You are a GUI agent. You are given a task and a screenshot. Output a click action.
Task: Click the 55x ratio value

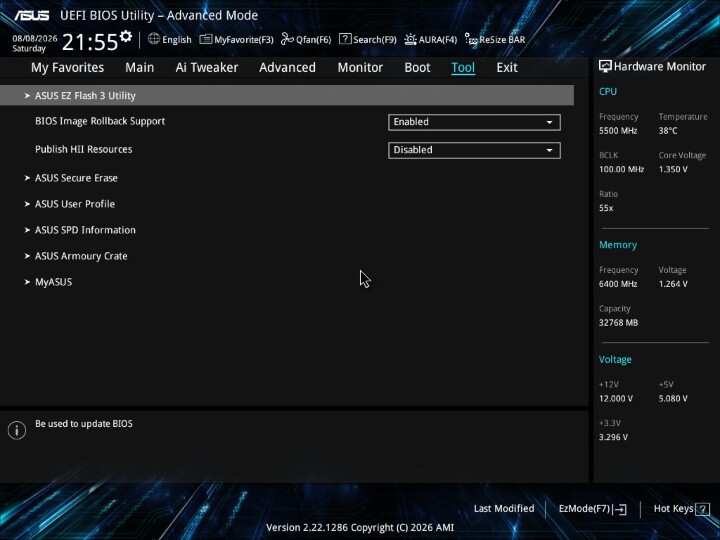(606, 208)
